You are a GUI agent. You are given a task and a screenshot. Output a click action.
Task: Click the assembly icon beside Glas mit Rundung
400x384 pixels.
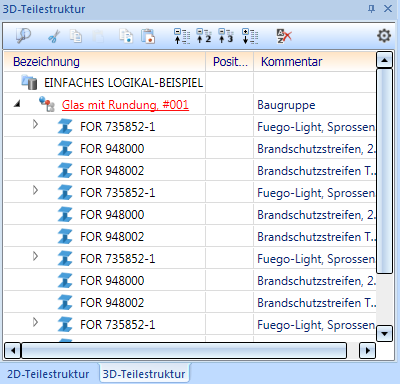pyautogui.click(x=46, y=104)
